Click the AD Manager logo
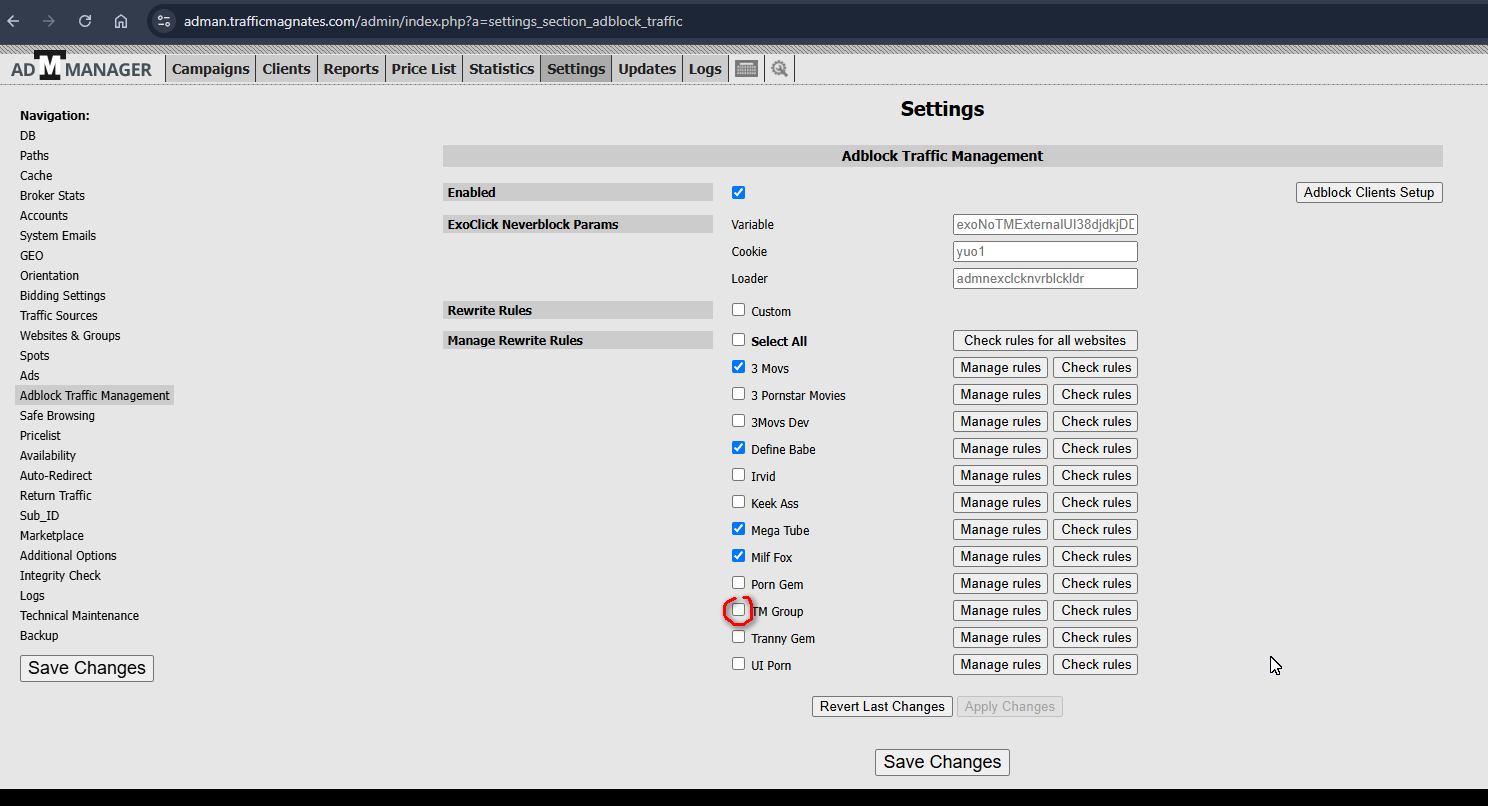The width and height of the screenshot is (1488, 806). (x=81, y=67)
